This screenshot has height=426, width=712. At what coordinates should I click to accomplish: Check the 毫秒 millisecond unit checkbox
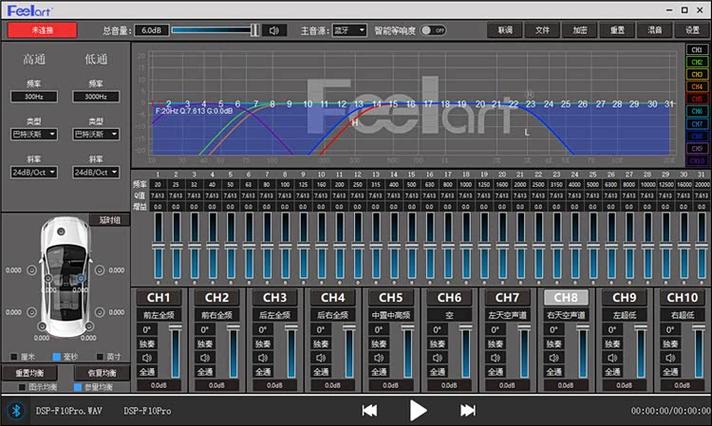click(x=57, y=357)
